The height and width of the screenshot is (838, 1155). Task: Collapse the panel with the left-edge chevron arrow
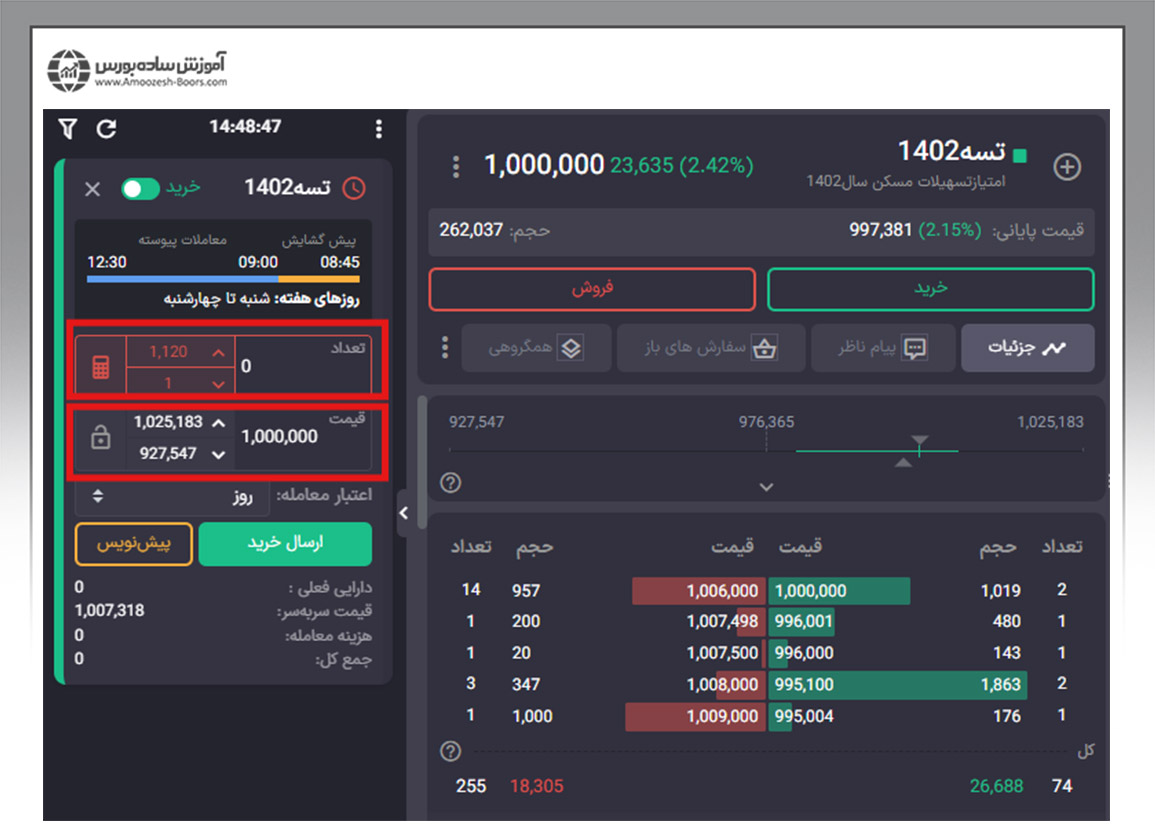coord(404,512)
